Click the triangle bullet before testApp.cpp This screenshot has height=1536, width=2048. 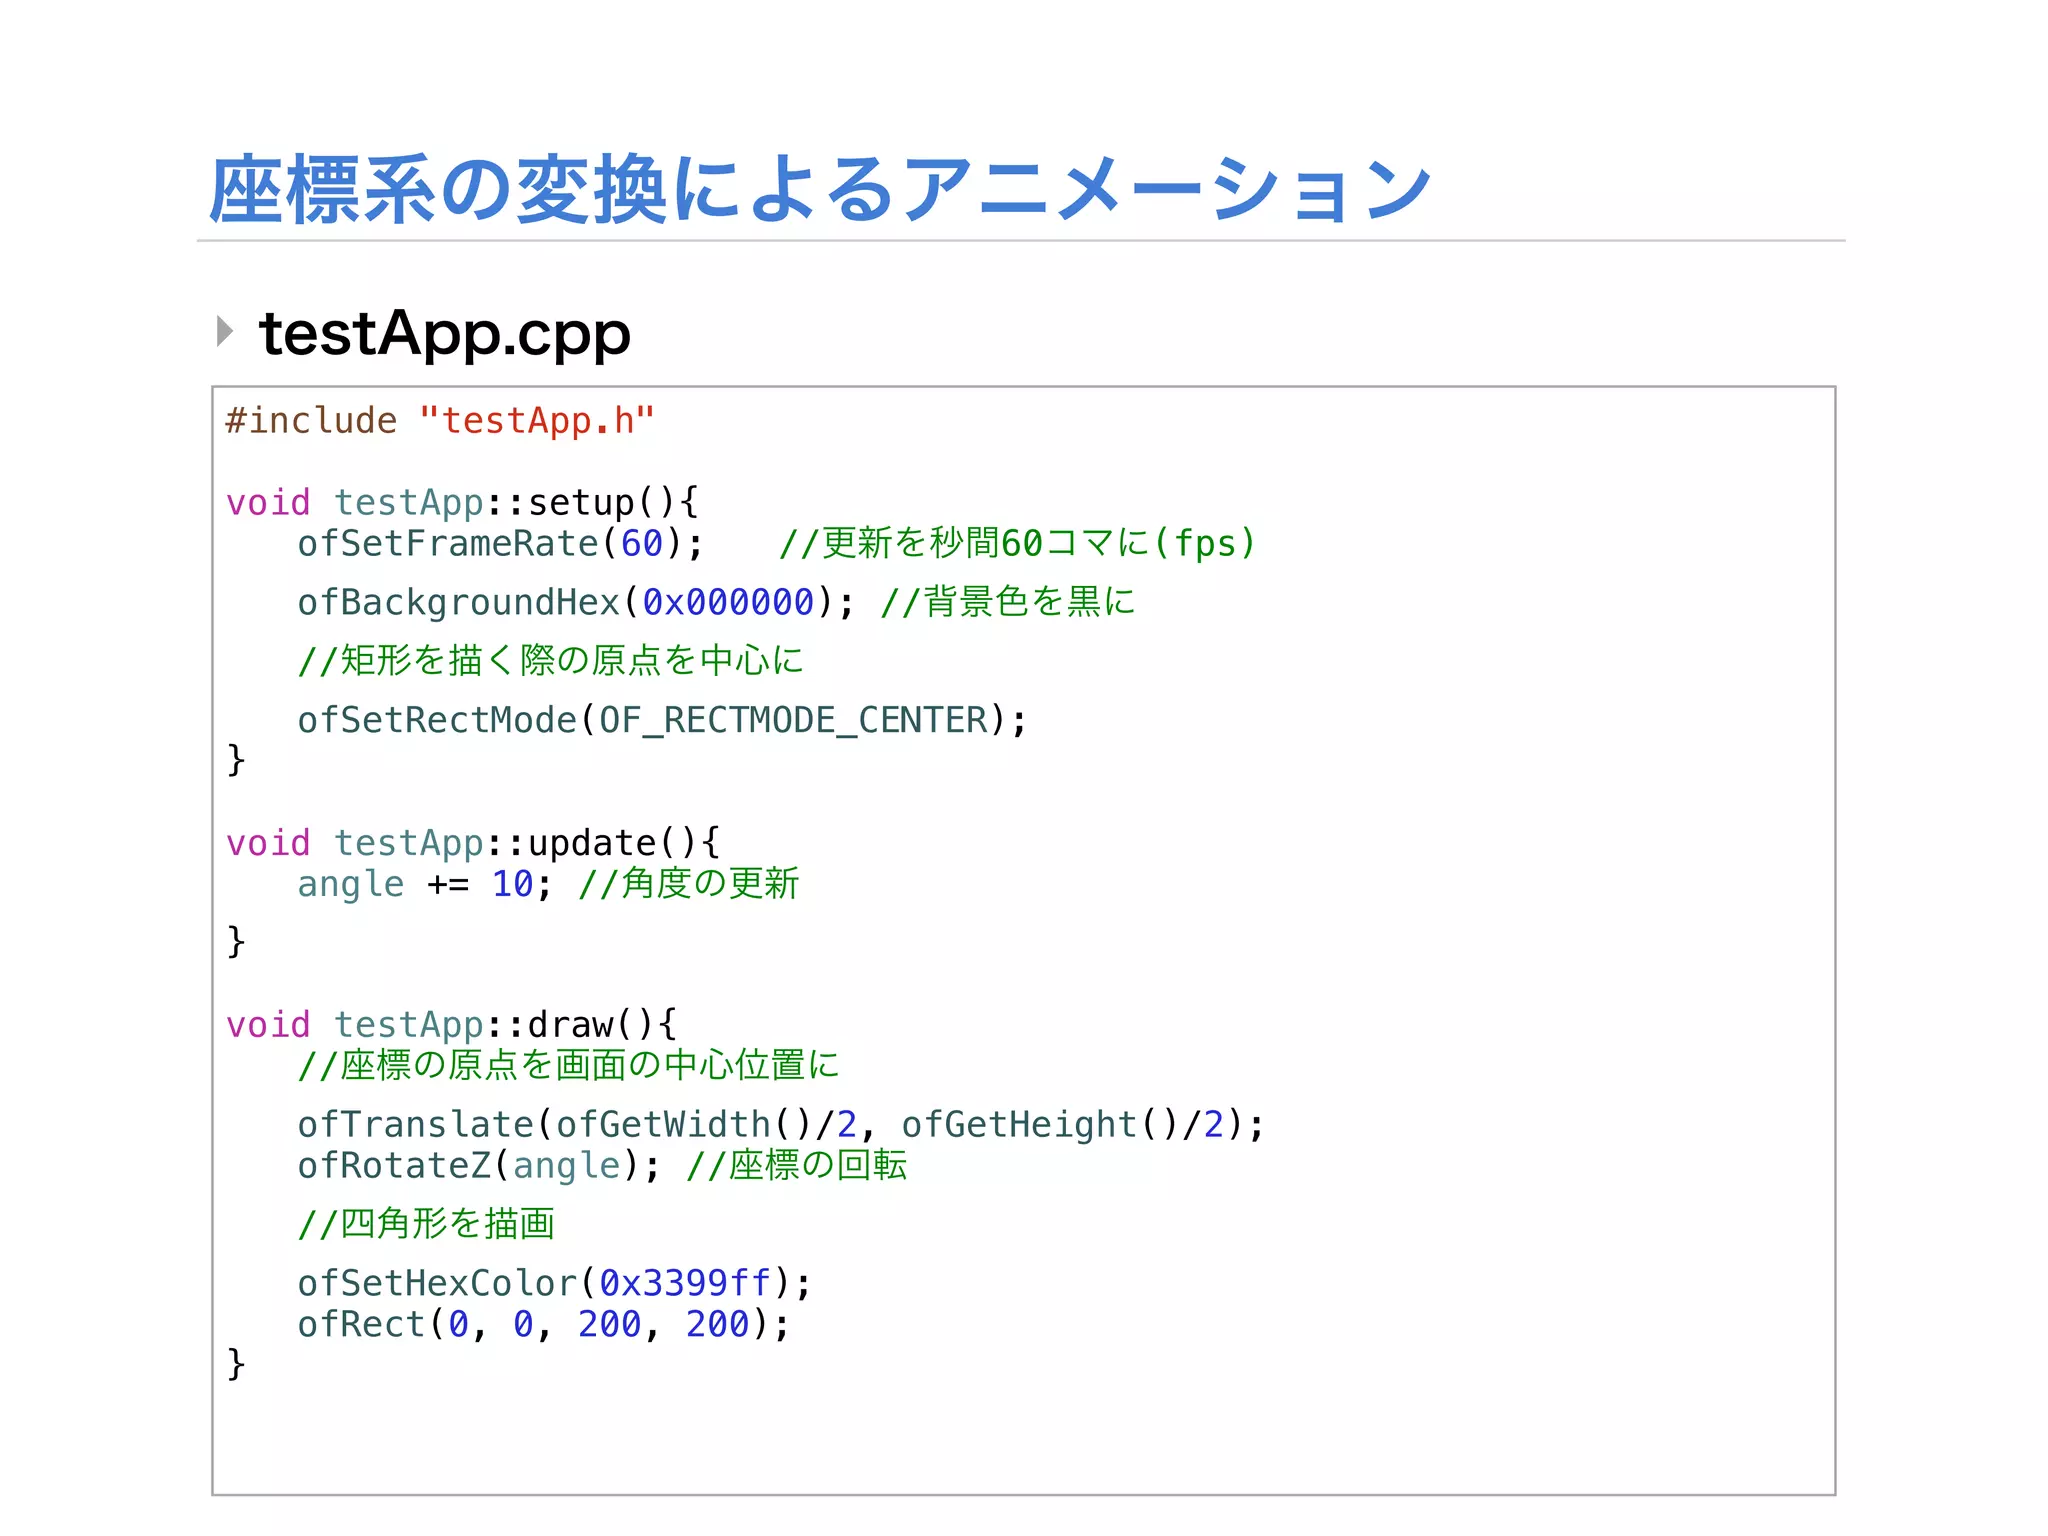[225, 331]
